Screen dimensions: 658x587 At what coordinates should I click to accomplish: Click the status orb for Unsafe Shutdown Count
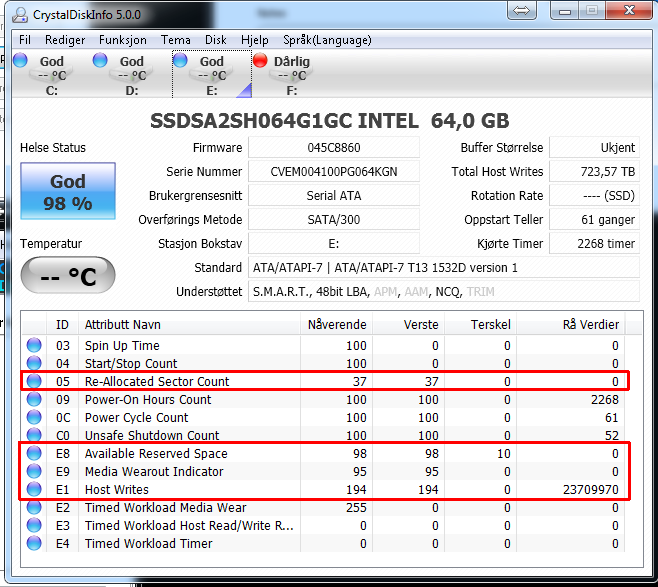point(34,435)
